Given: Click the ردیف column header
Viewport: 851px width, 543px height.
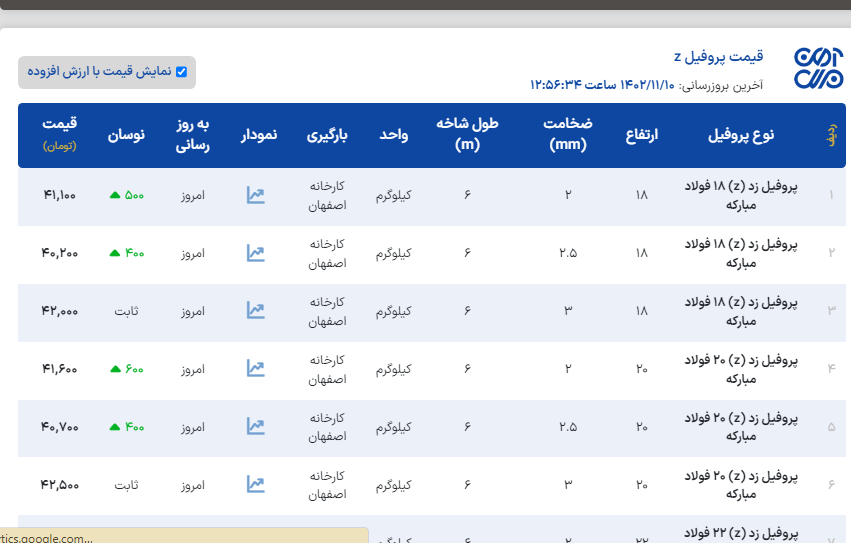Looking at the screenshot, I should tap(830, 135).
